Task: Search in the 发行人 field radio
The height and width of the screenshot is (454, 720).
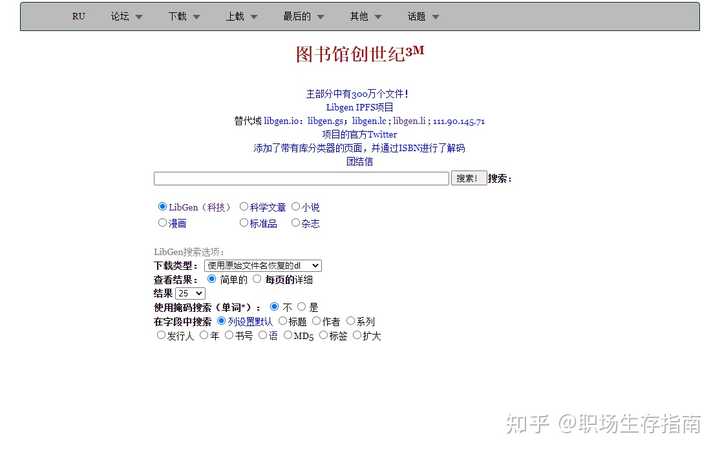Action: click(161, 335)
